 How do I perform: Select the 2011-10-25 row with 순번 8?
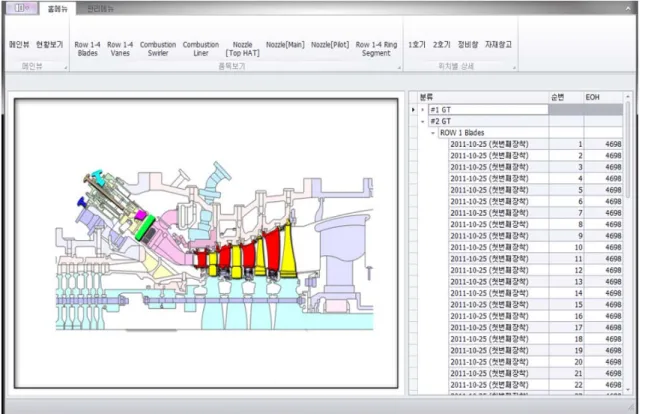coord(536,225)
